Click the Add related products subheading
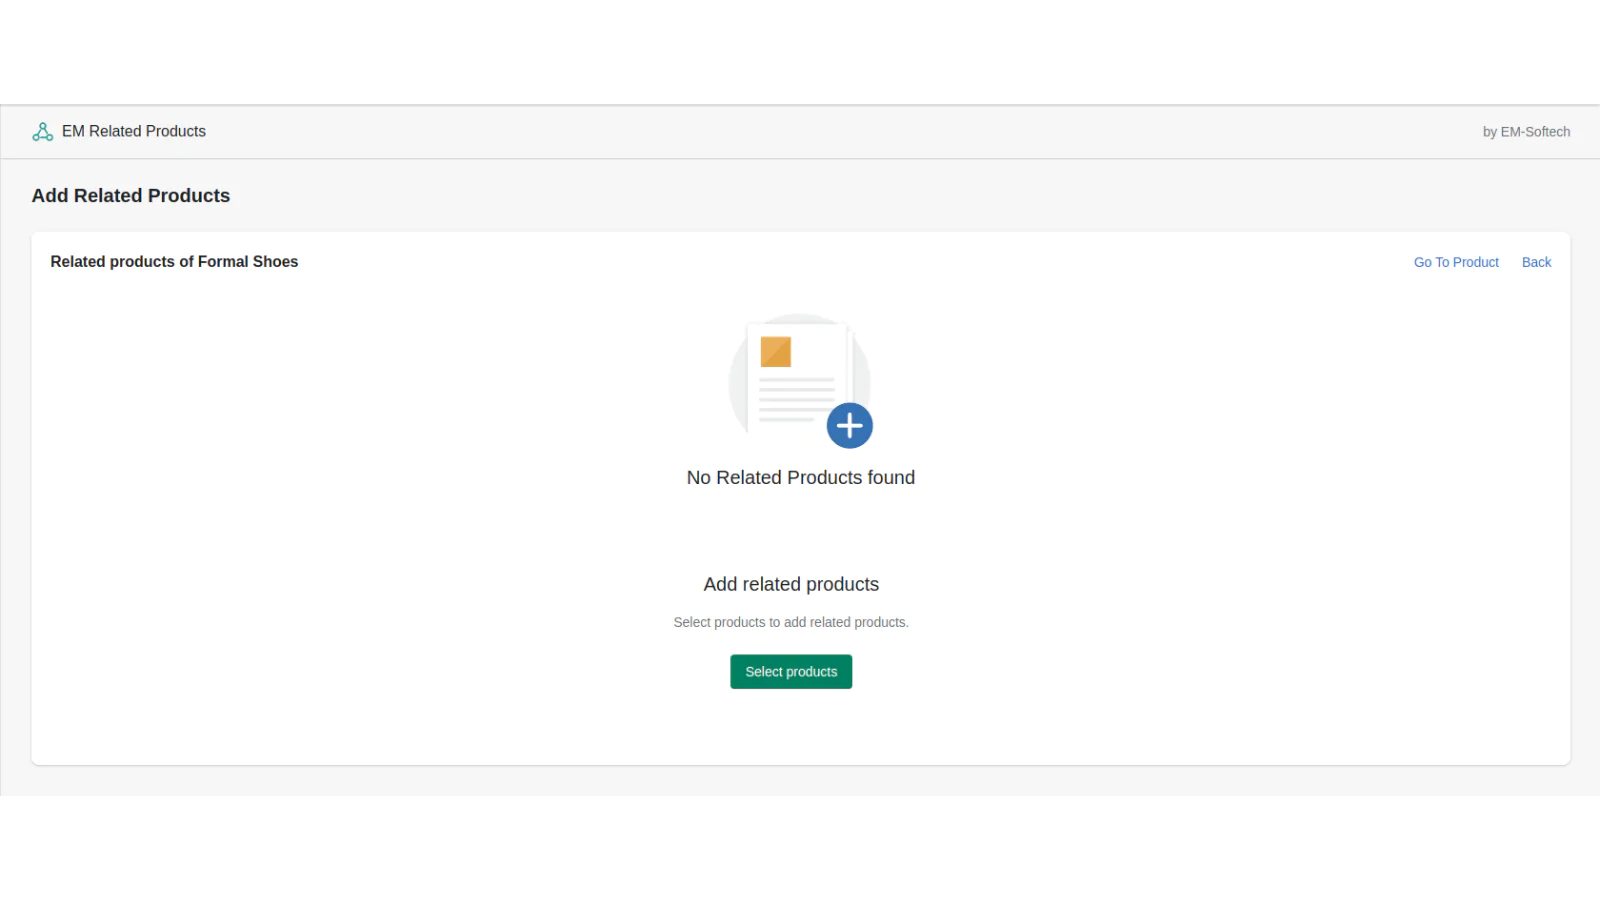The width and height of the screenshot is (1600, 900). [791, 584]
